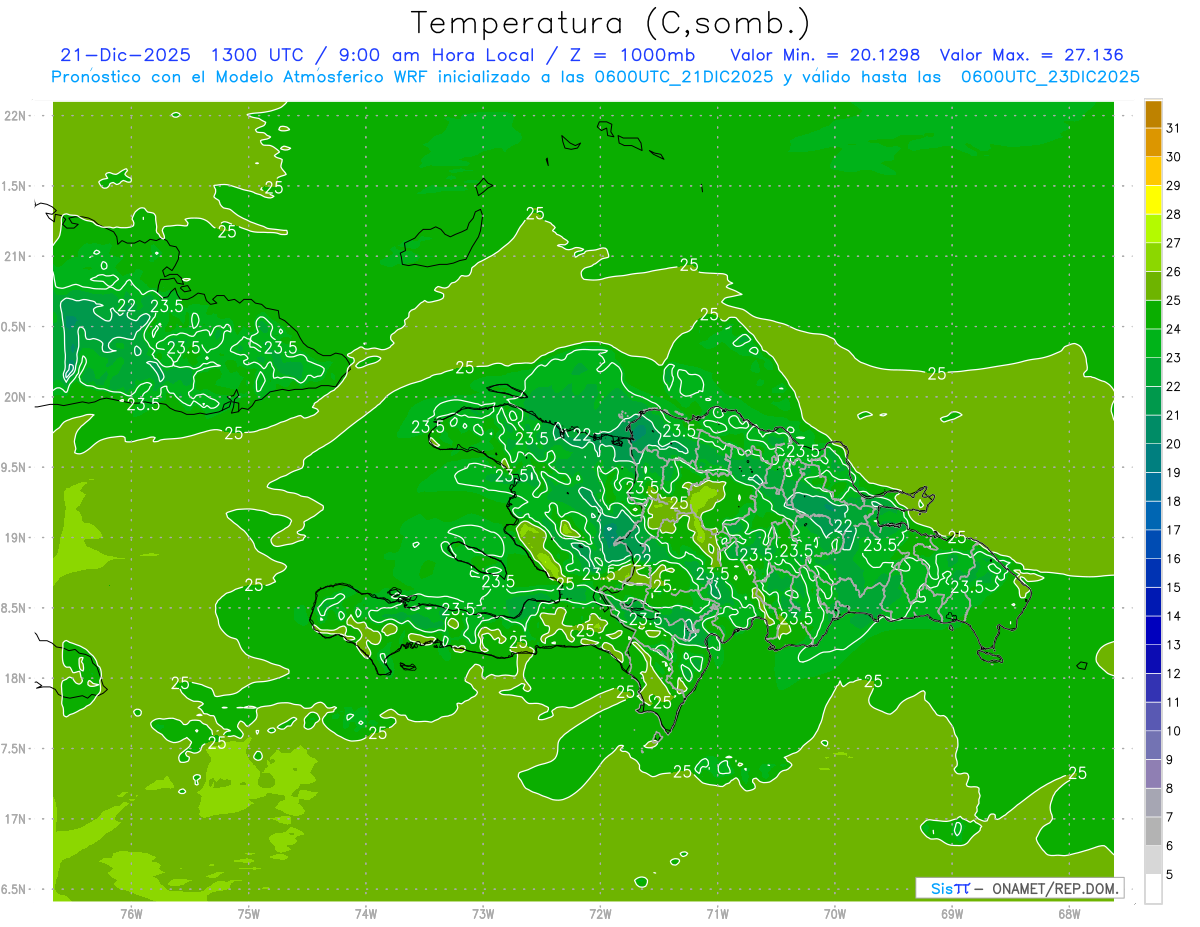This screenshot has height=927, width=1200.
Task: Click the Temperatura (C,somb.) map title
Action: pyautogui.click(x=611, y=22)
